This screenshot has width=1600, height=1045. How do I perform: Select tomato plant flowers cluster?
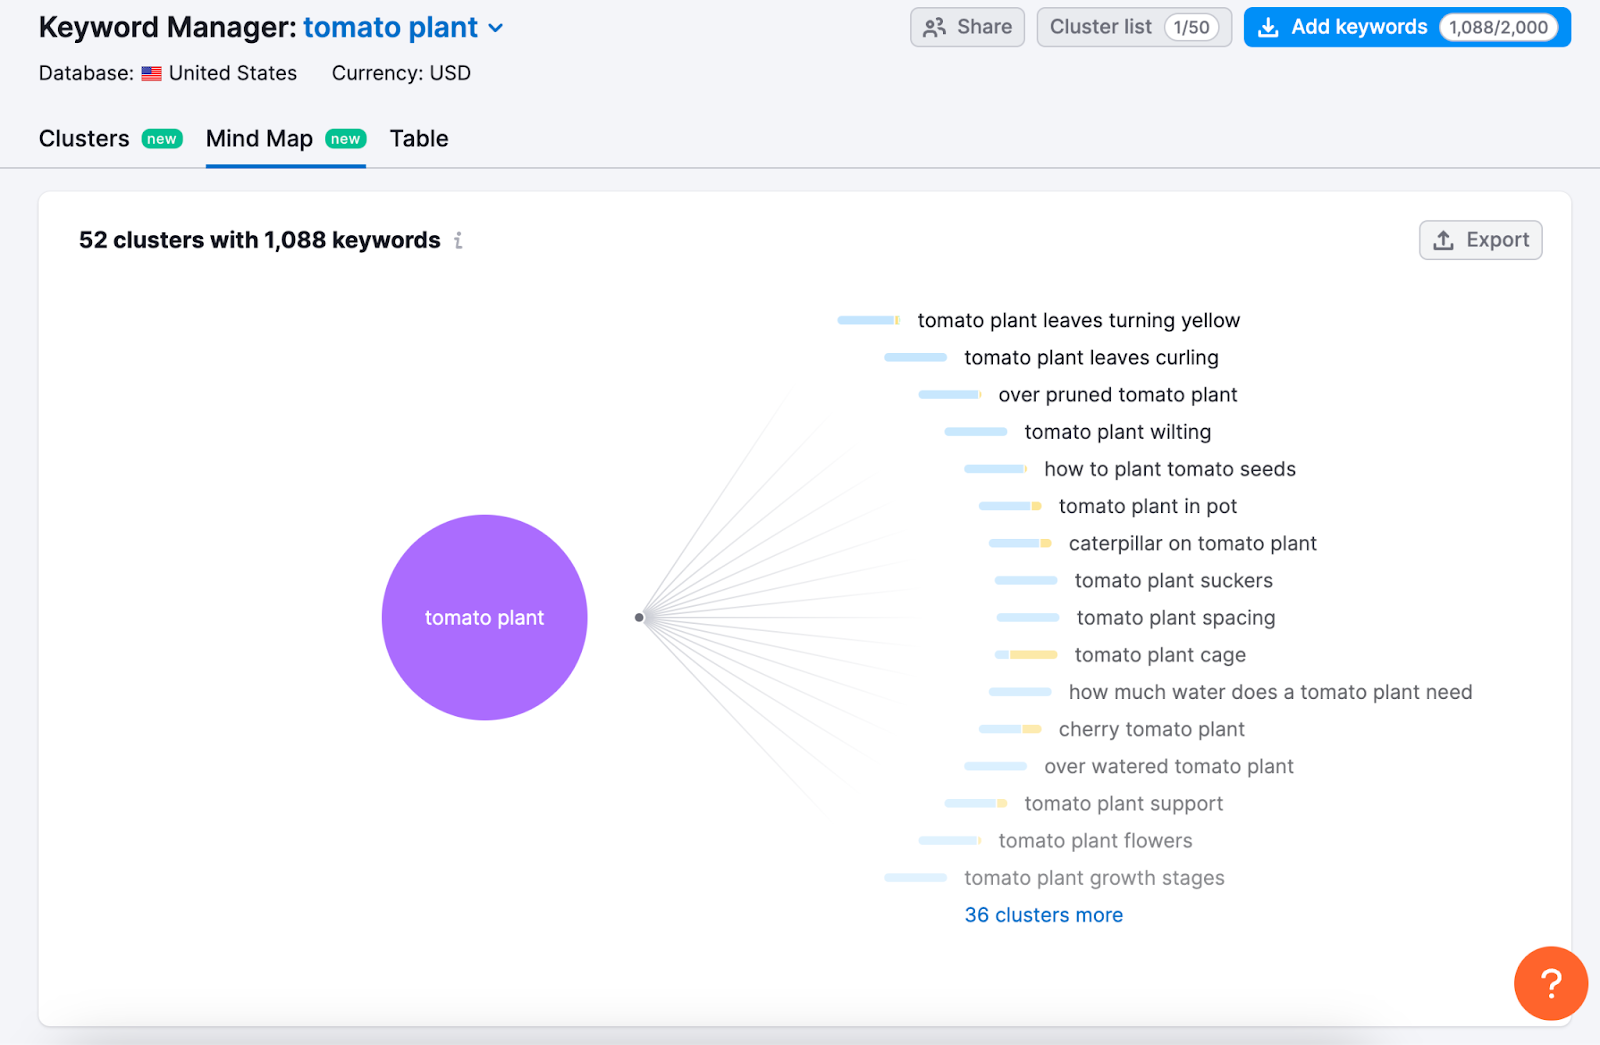click(x=1095, y=841)
